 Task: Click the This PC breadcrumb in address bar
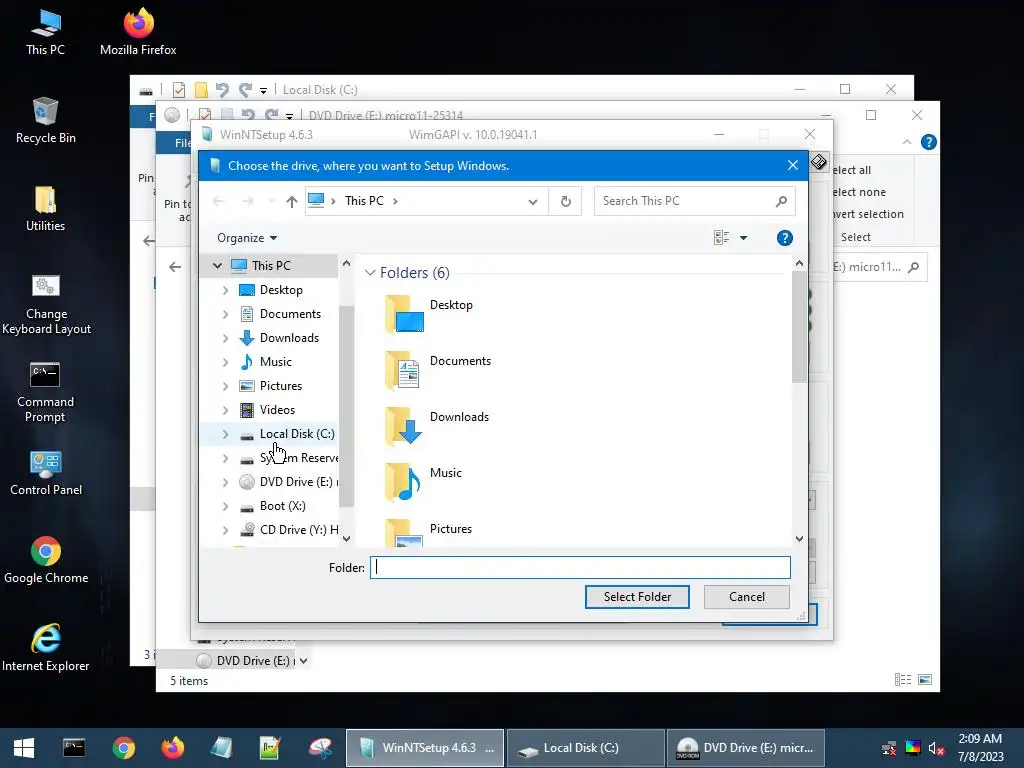coord(364,201)
